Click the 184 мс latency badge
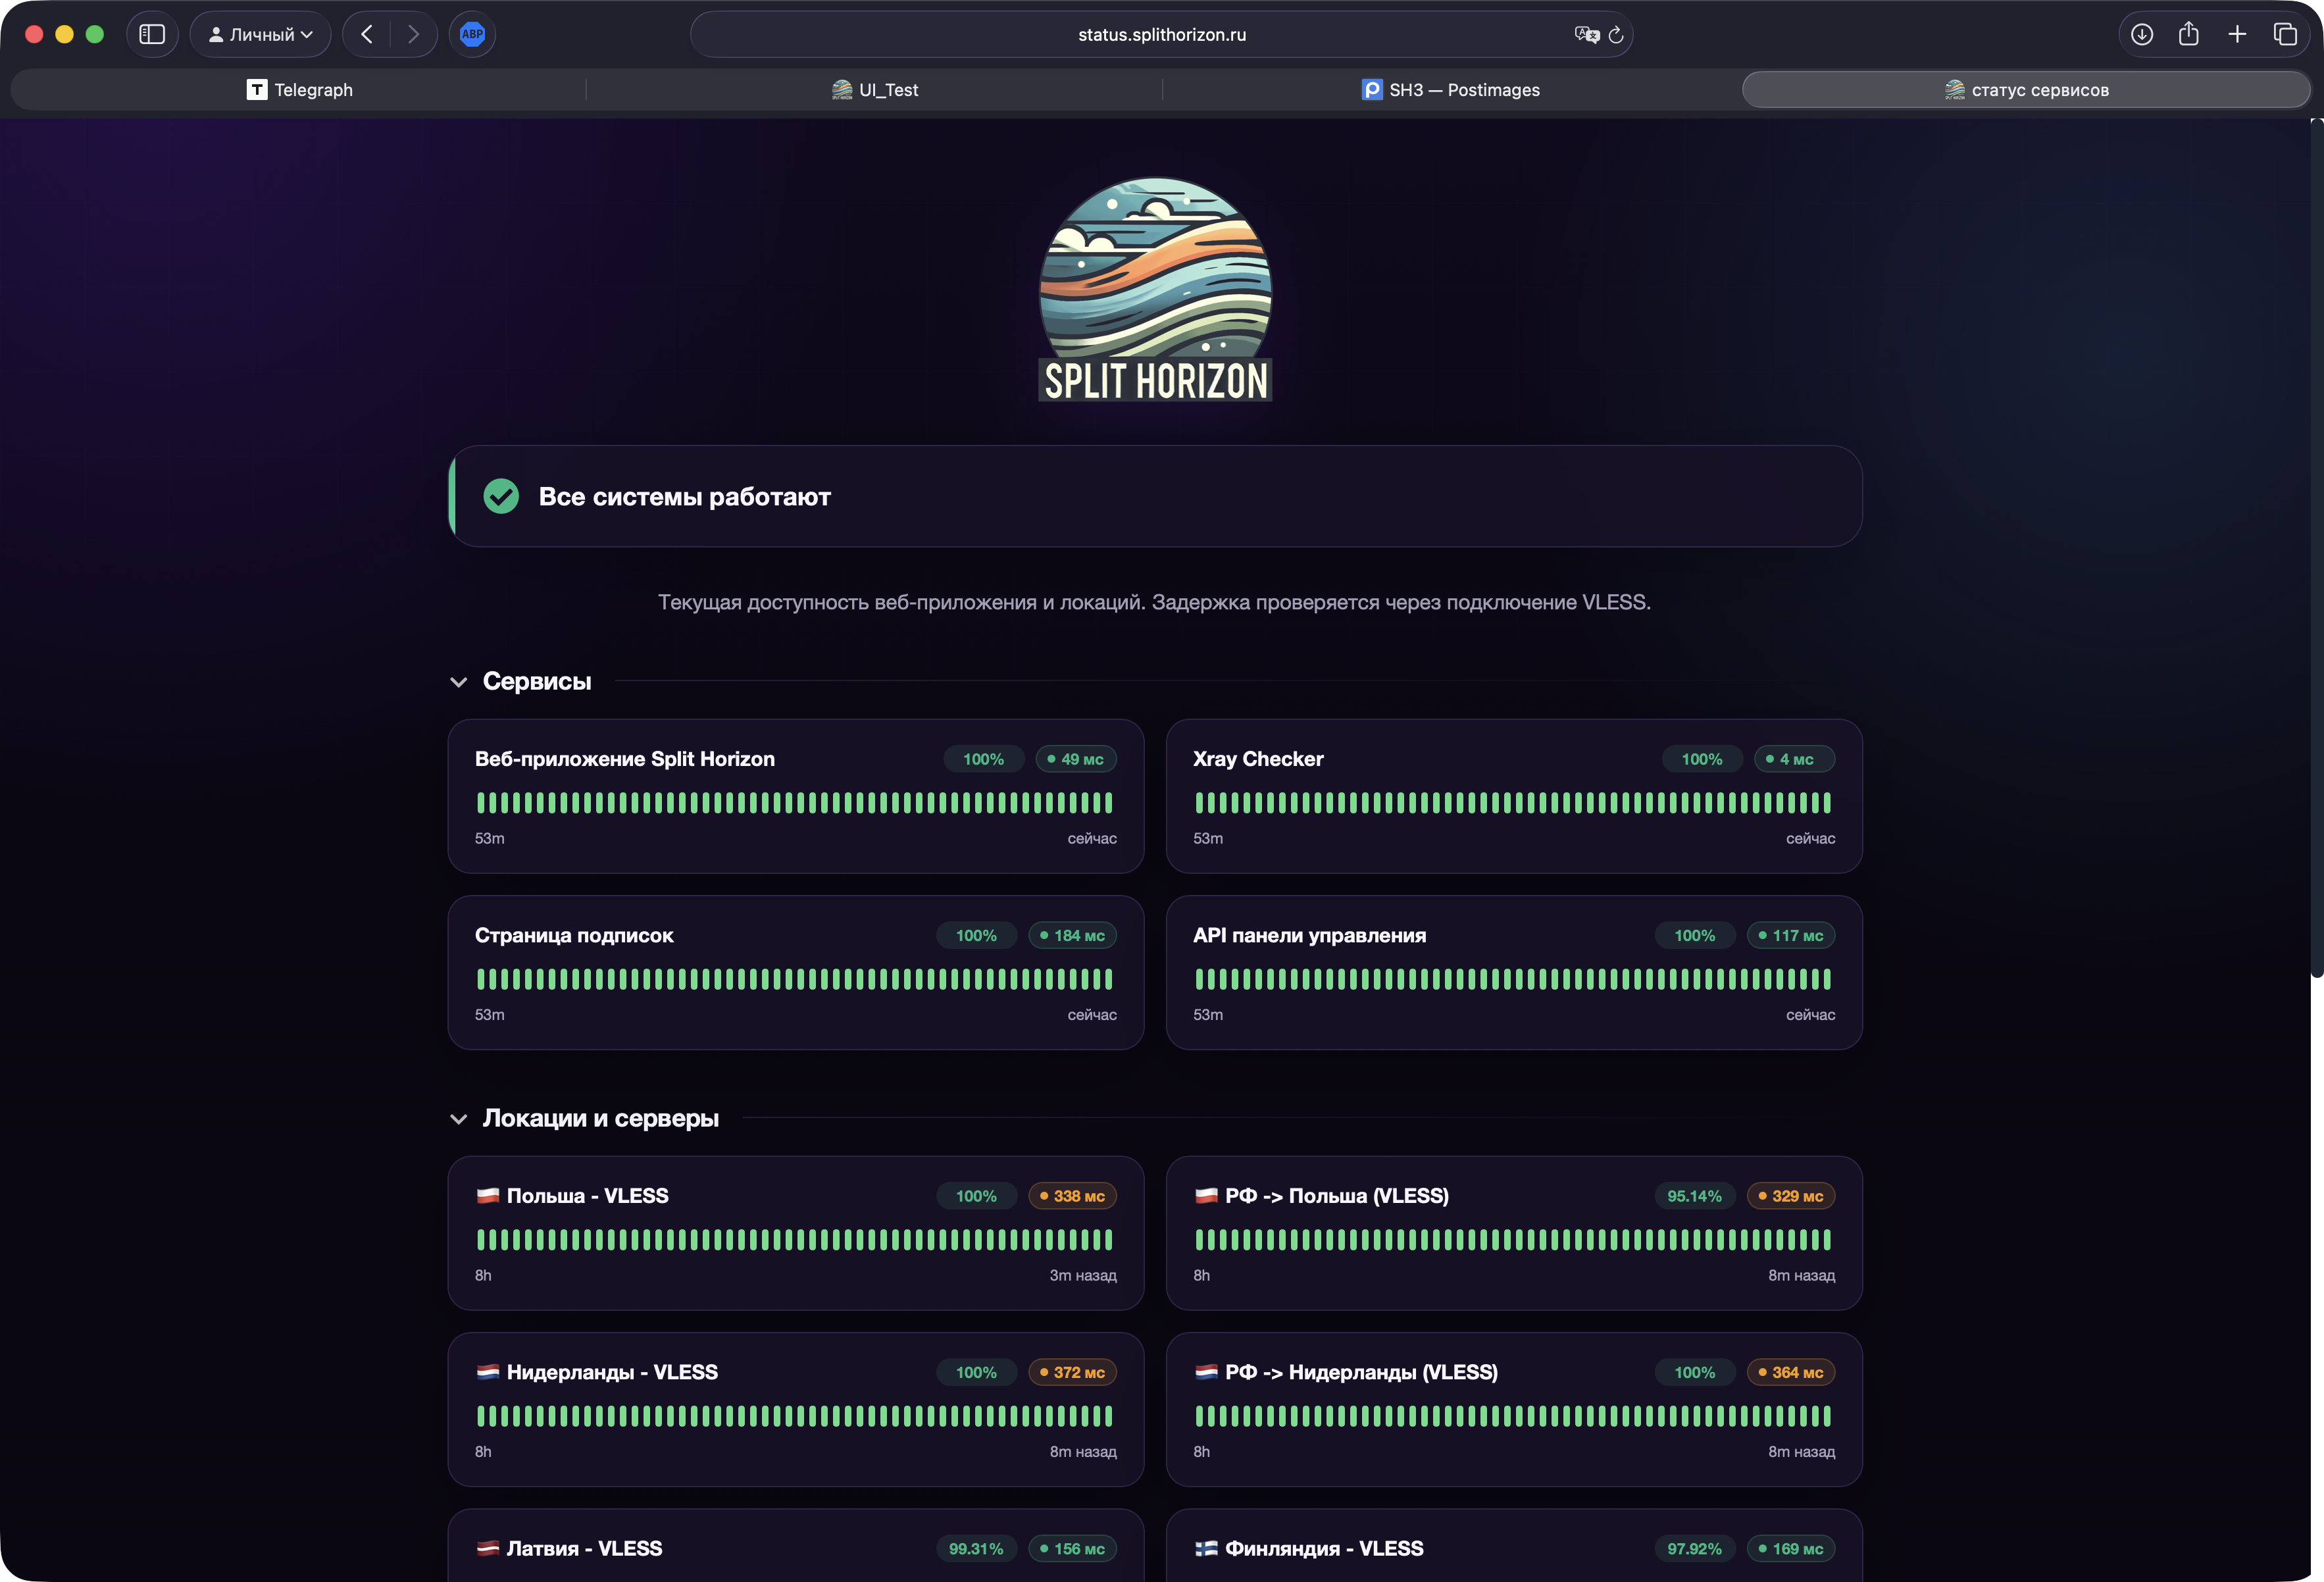 [x=1072, y=935]
